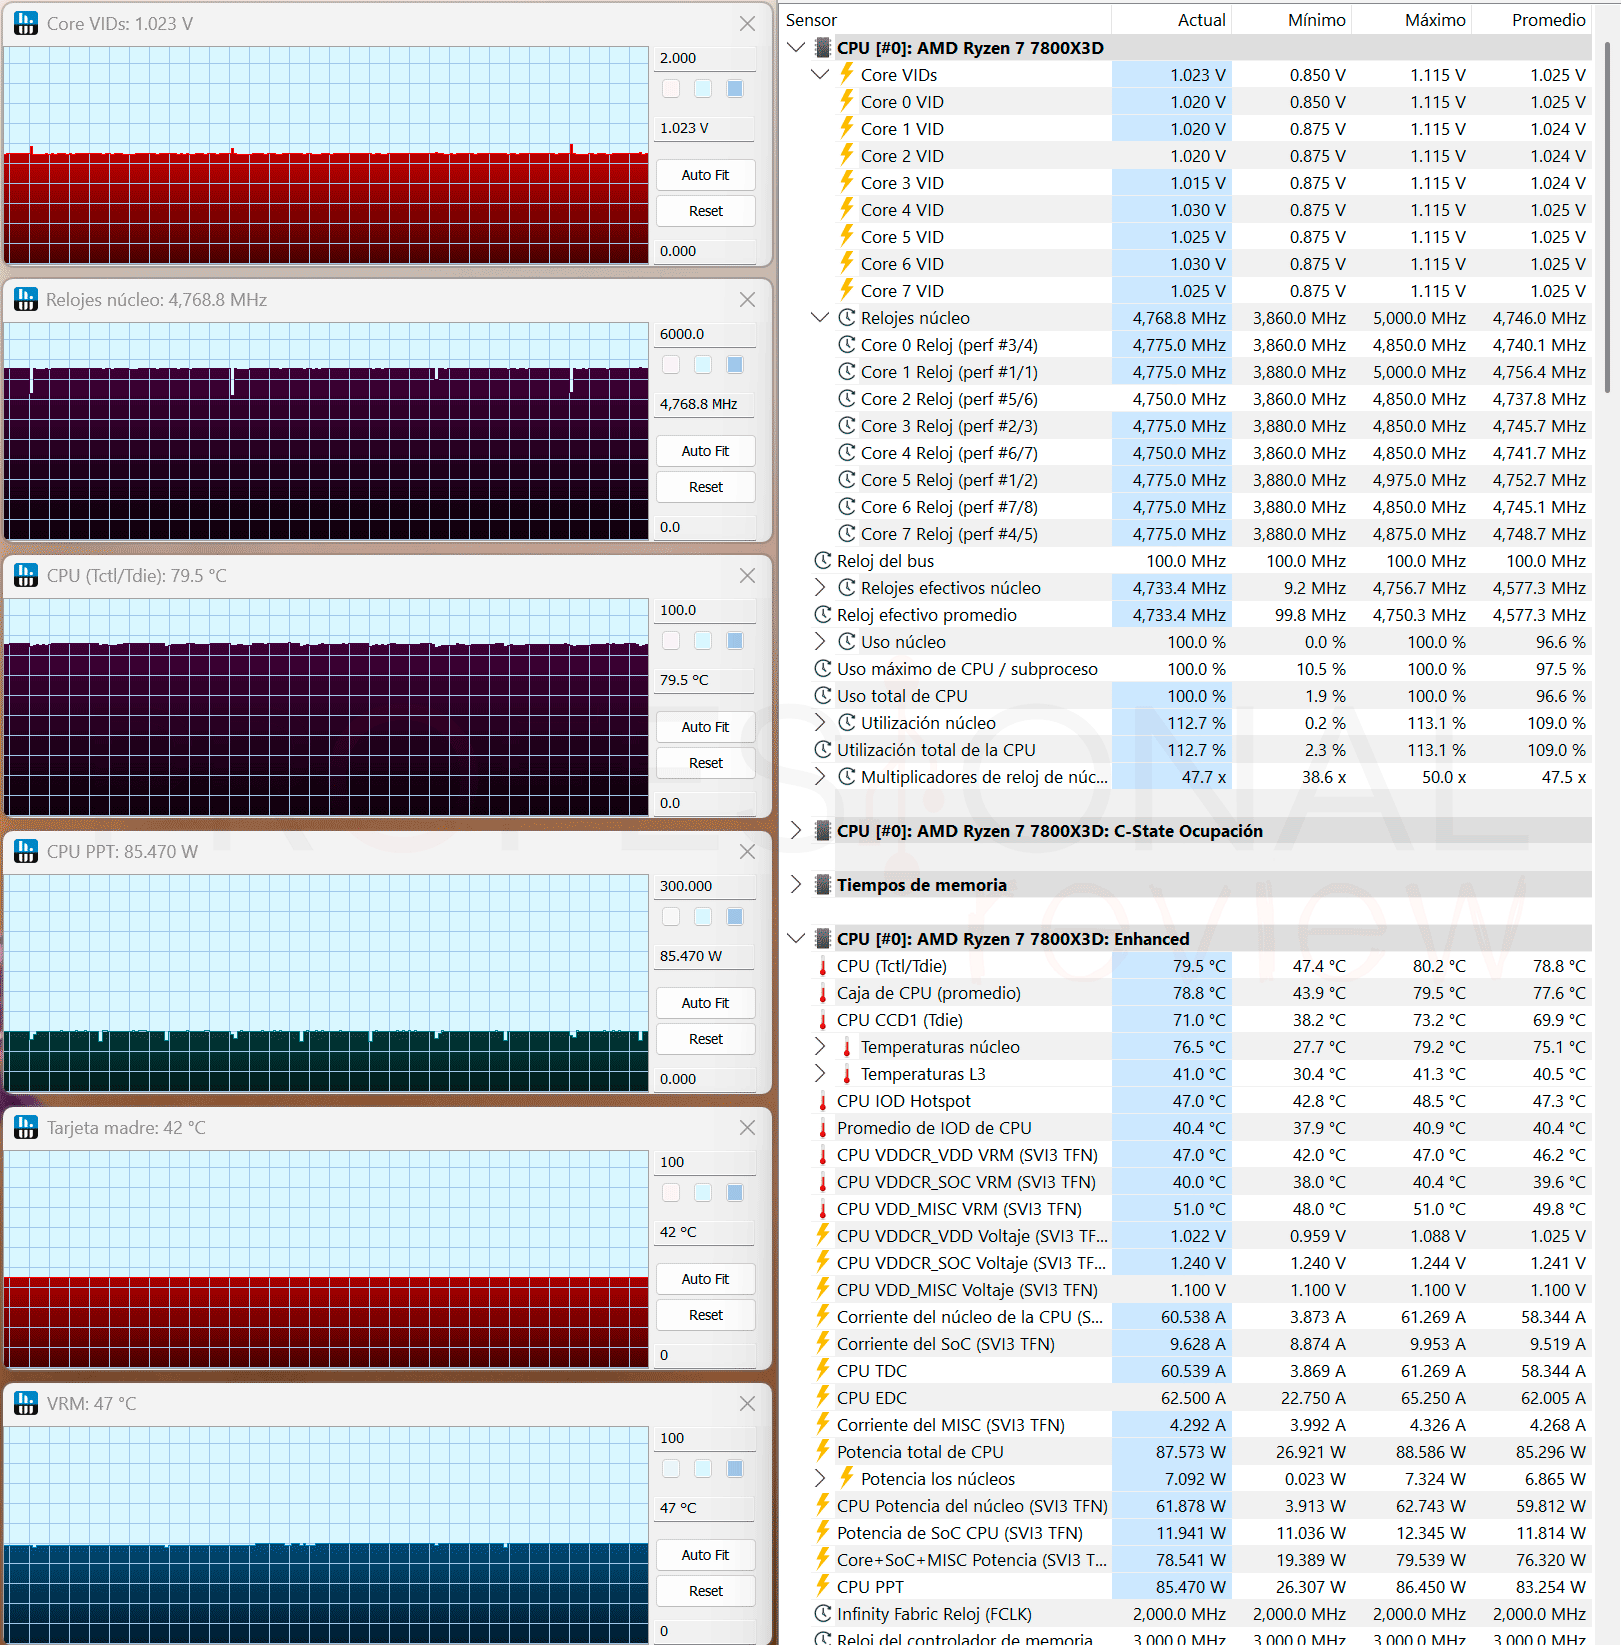This screenshot has width=1621, height=1645.
Task: Pick the light blue color box in Relojes núcleo graph
Action: (703, 365)
